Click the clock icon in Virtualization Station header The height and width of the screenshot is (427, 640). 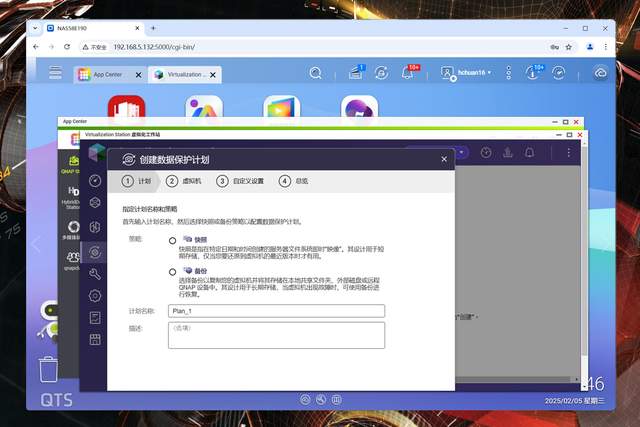(486, 153)
